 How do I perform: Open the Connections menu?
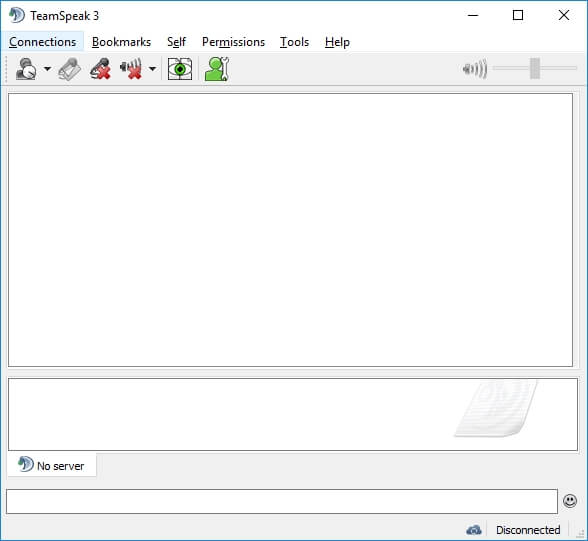click(x=42, y=42)
